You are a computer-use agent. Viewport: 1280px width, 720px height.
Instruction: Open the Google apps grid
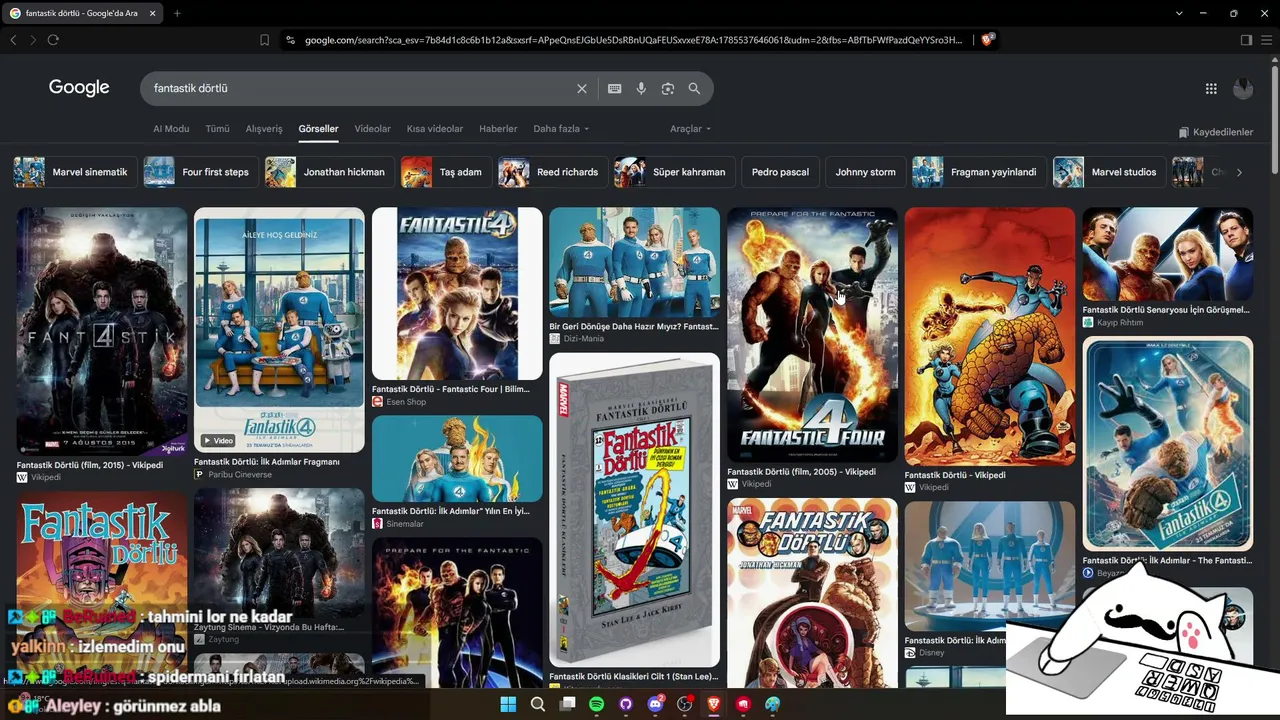1211,88
